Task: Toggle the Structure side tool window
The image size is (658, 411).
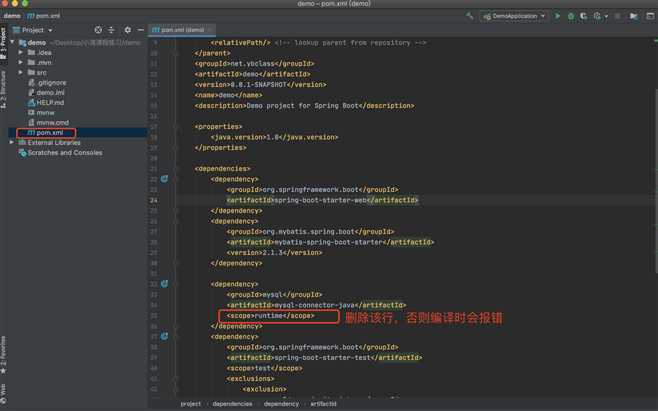Action: [3, 89]
